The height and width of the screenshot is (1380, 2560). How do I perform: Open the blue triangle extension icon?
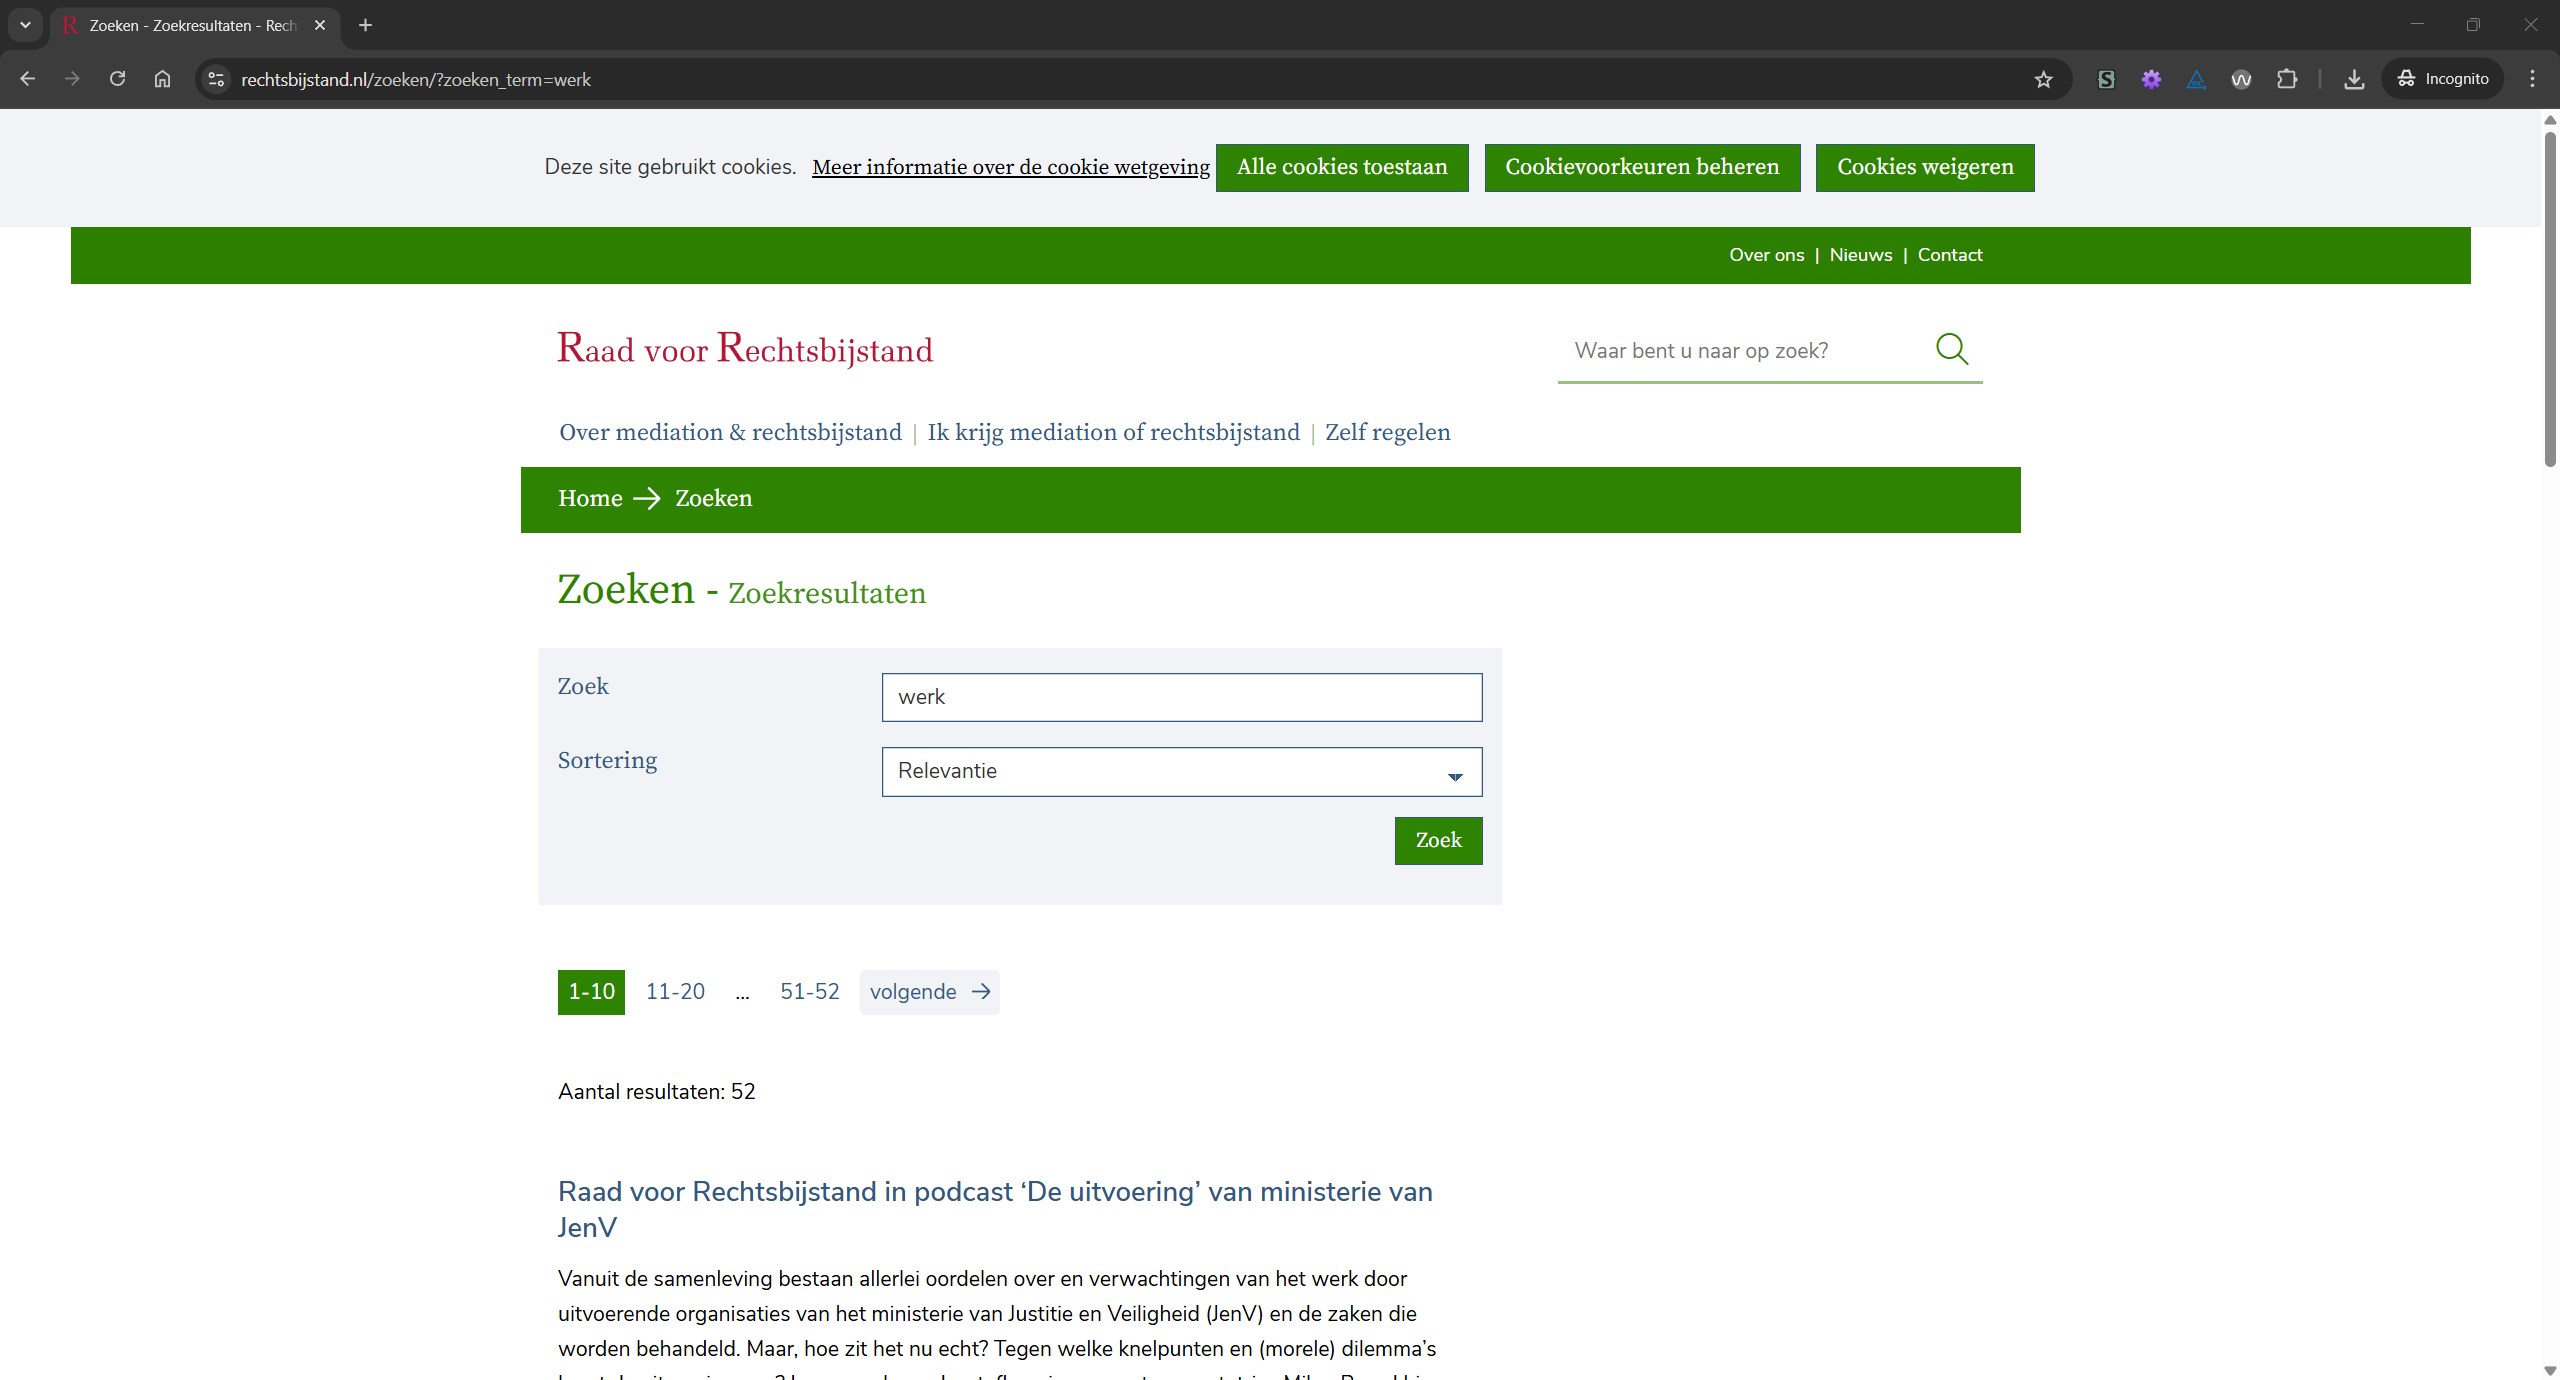point(2196,79)
